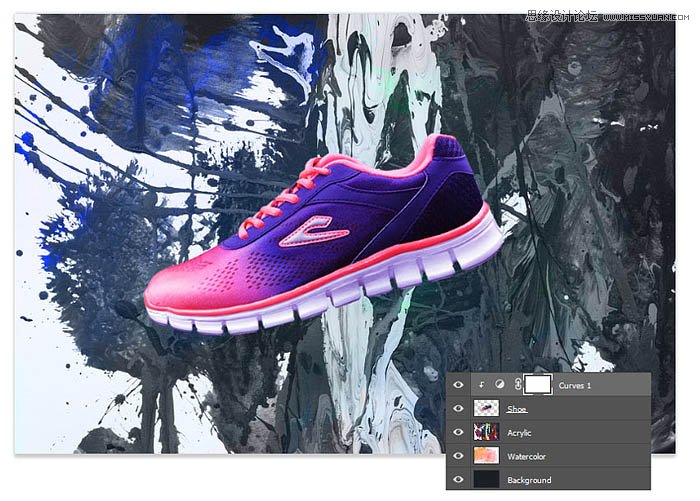Image resolution: width=700 pixels, height=501 pixels.
Task: Click the Shoe layer thumbnail
Action: [x=486, y=409]
